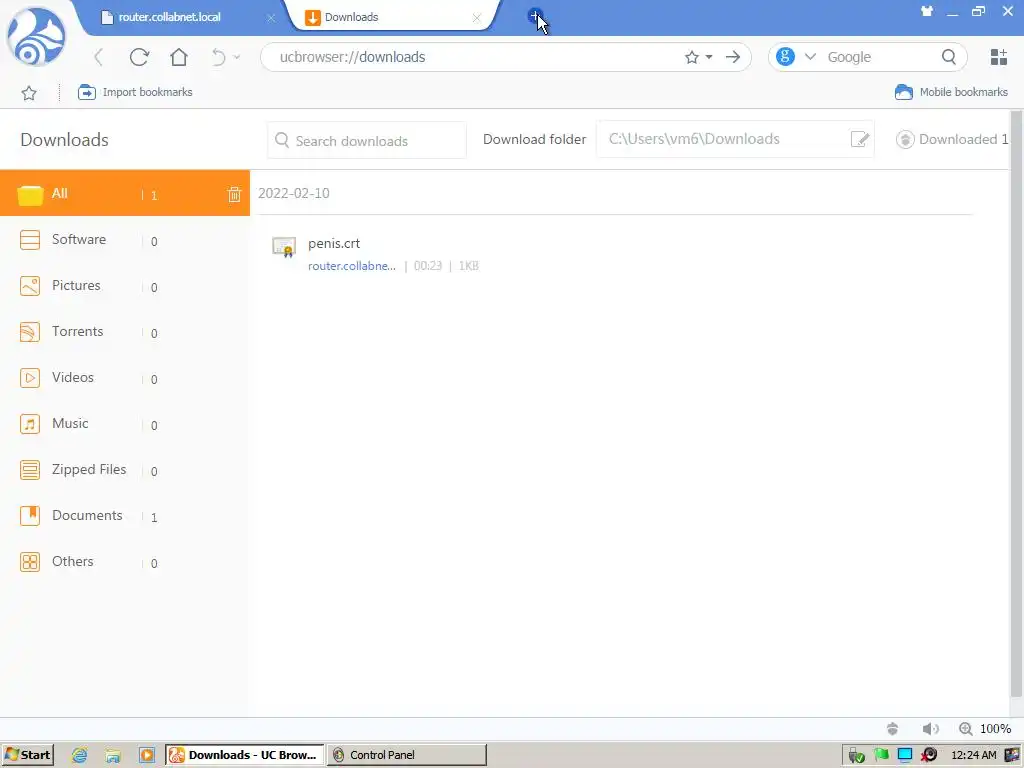Click the router.collabne... source link
Screen dimensions: 1024x768
(x=351, y=266)
